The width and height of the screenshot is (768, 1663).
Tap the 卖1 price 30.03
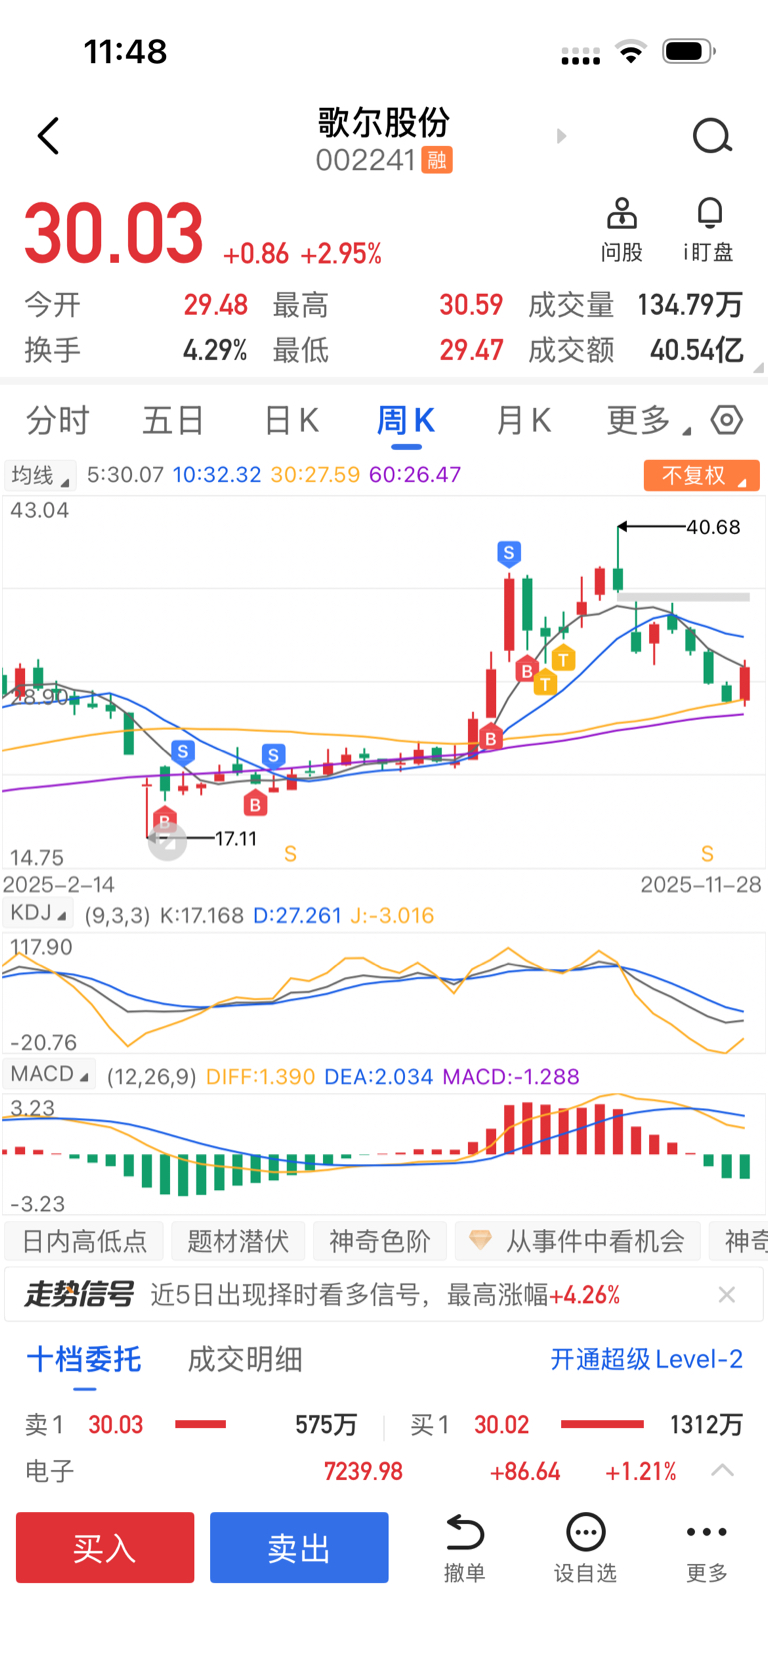pos(116,1424)
